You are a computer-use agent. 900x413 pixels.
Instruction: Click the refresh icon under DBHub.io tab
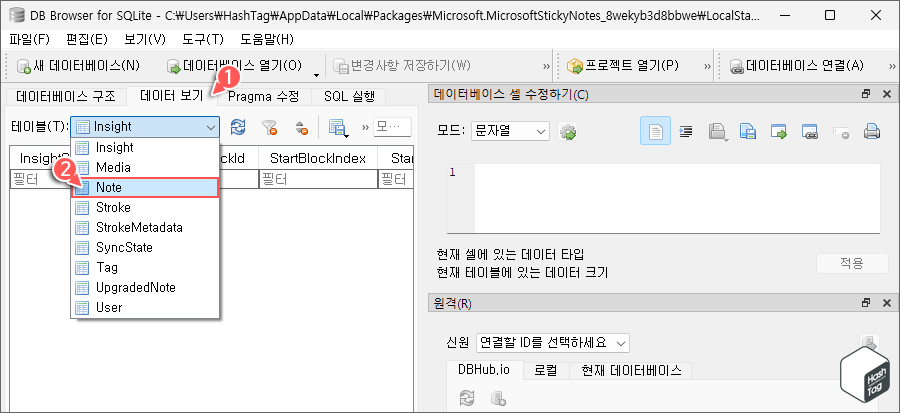(466, 397)
